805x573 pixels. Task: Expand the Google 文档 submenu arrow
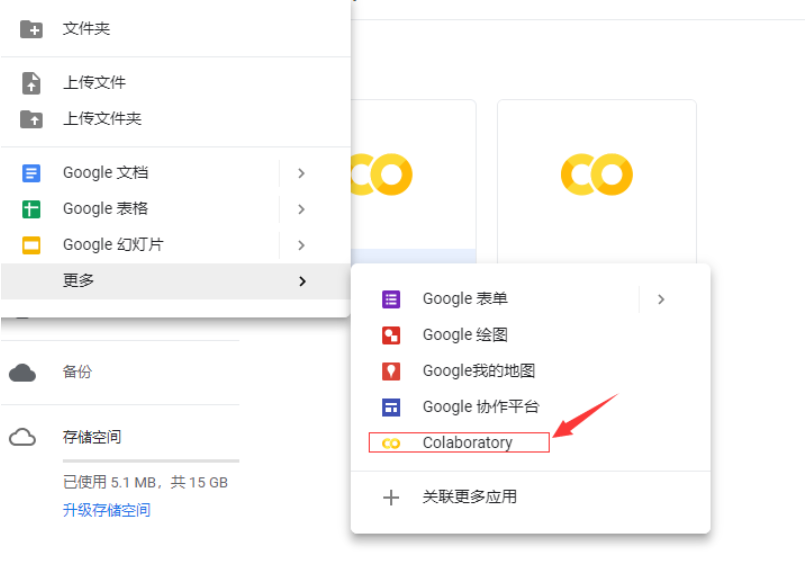301,174
